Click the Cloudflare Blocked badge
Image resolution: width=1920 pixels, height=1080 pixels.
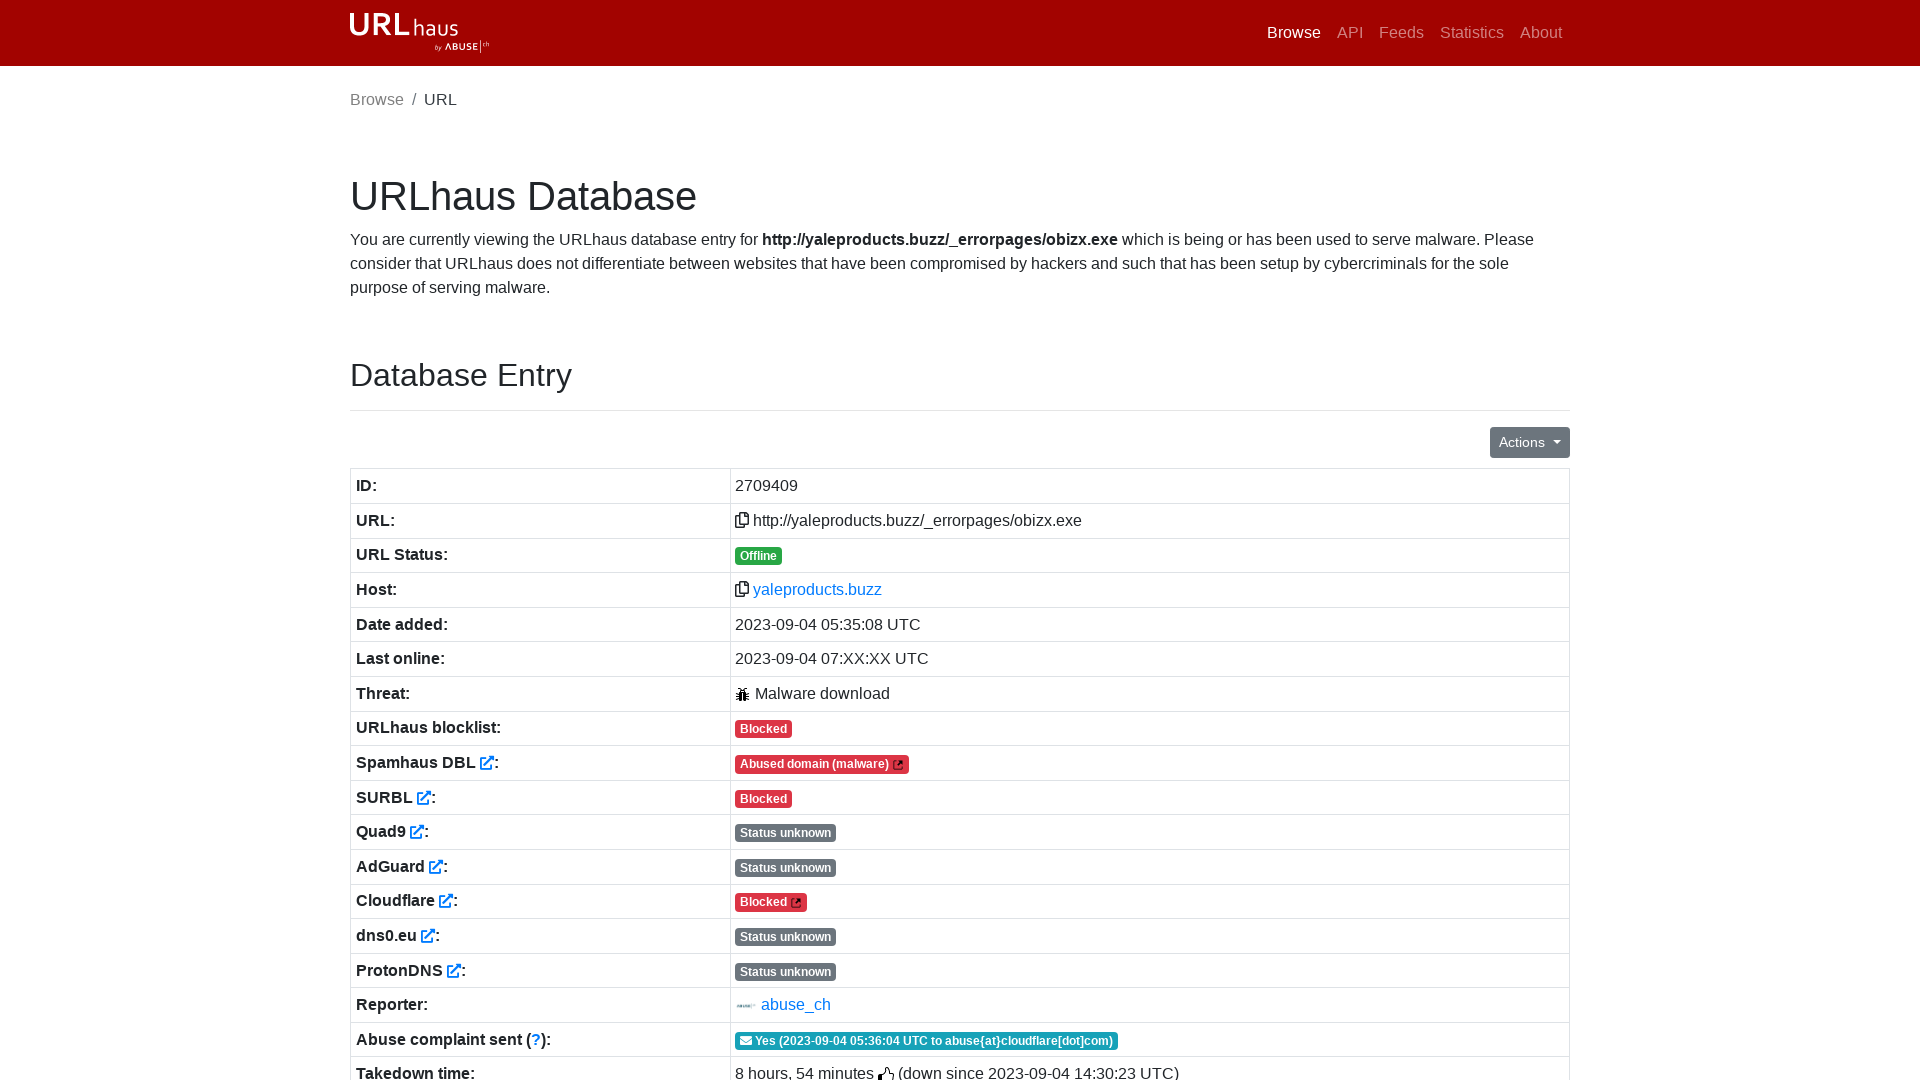[770, 902]
